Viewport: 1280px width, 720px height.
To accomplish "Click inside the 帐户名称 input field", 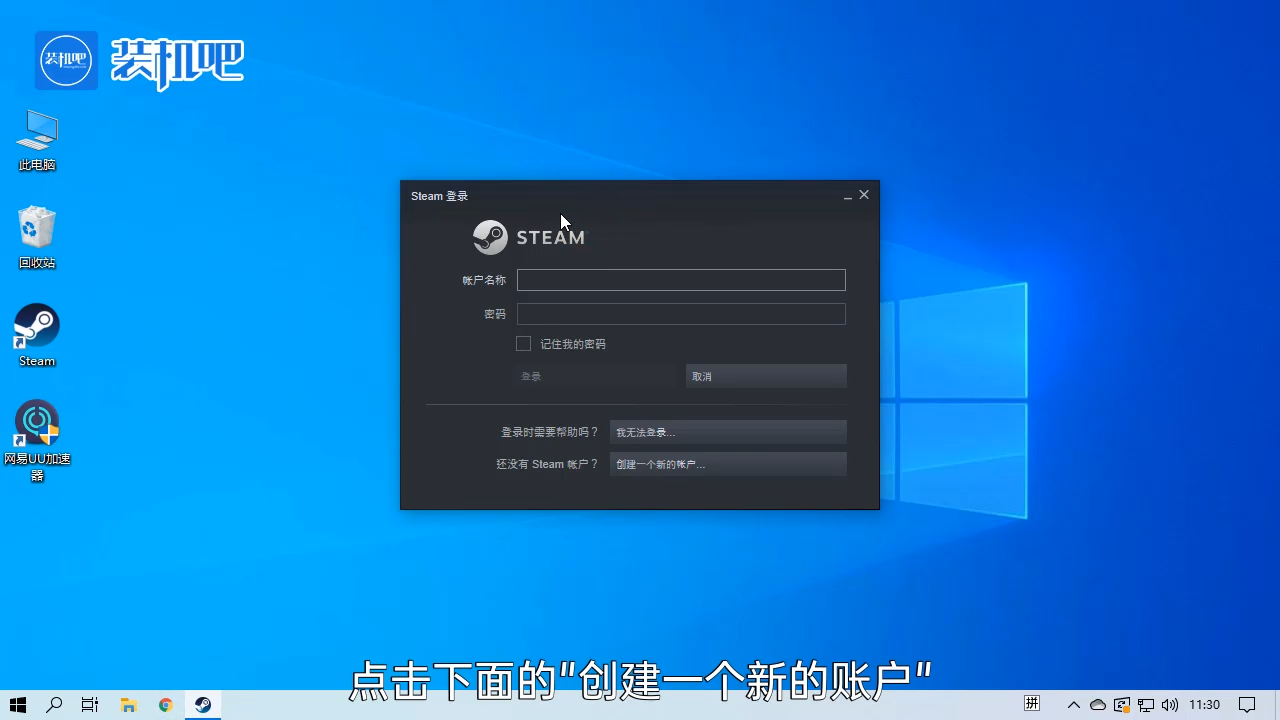I will tap(680, 280).
